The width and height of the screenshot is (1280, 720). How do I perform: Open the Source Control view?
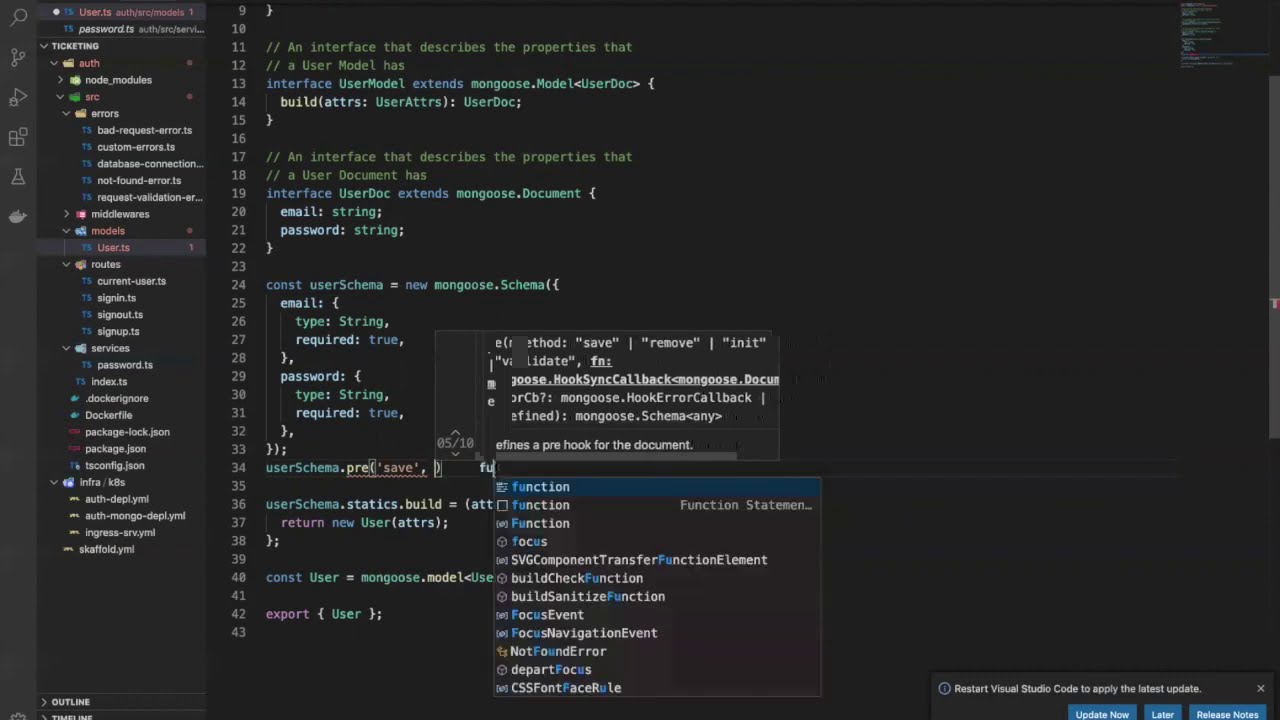[18, 57]
